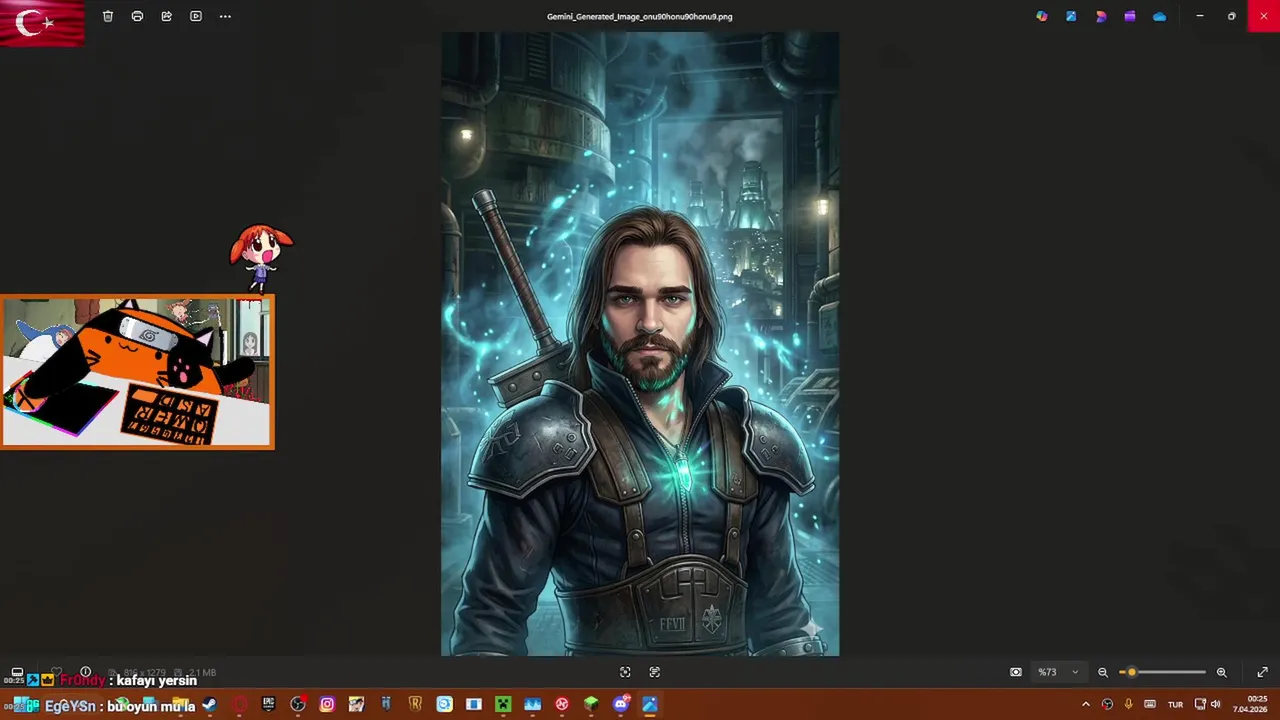Open the three-dots more options menu
The width and height of the screenshot is (1280, 720).
point(225,16)
